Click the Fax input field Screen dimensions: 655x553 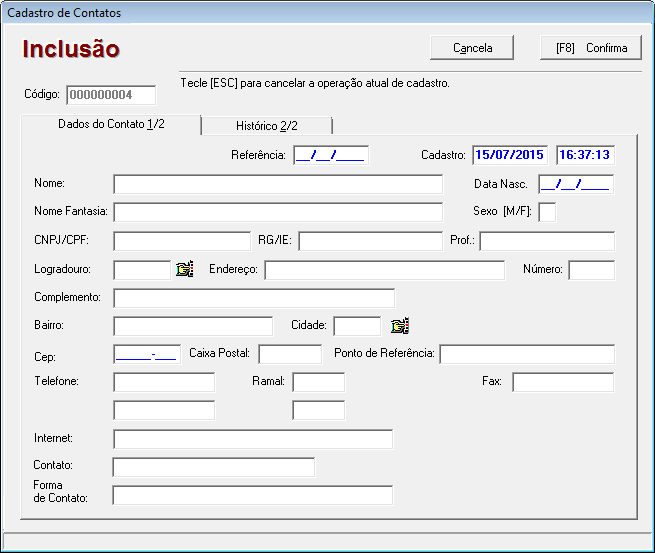pos(563,382)
